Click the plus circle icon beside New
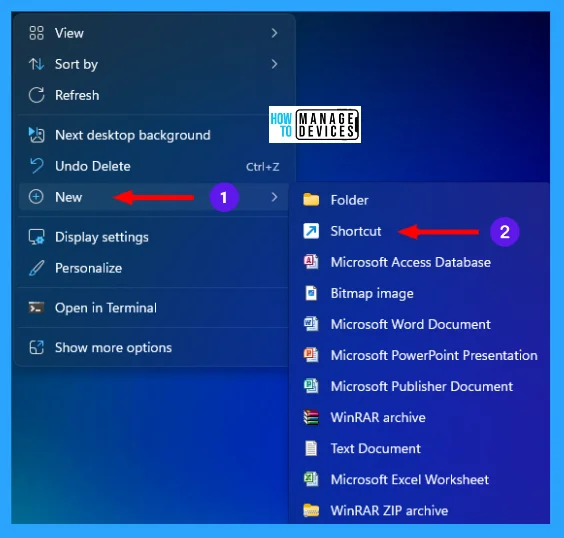 point(36,197)
